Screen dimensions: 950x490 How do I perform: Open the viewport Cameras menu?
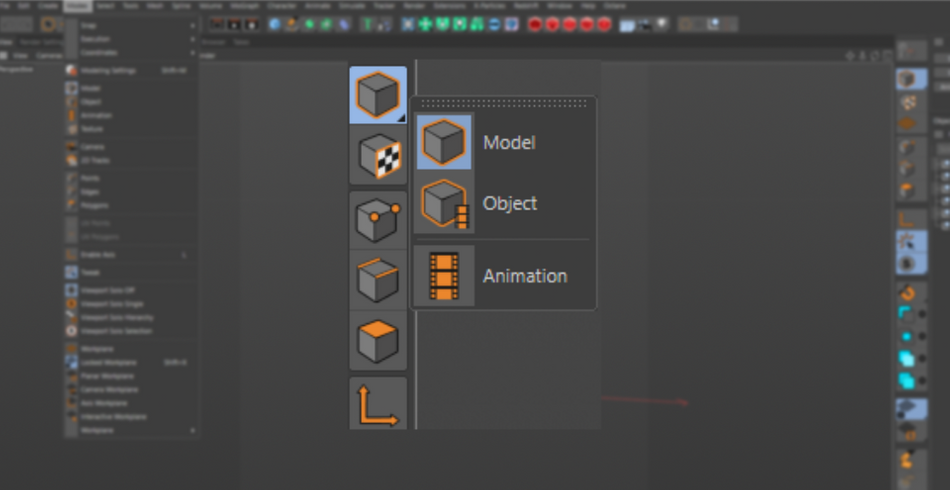point(48,55)
